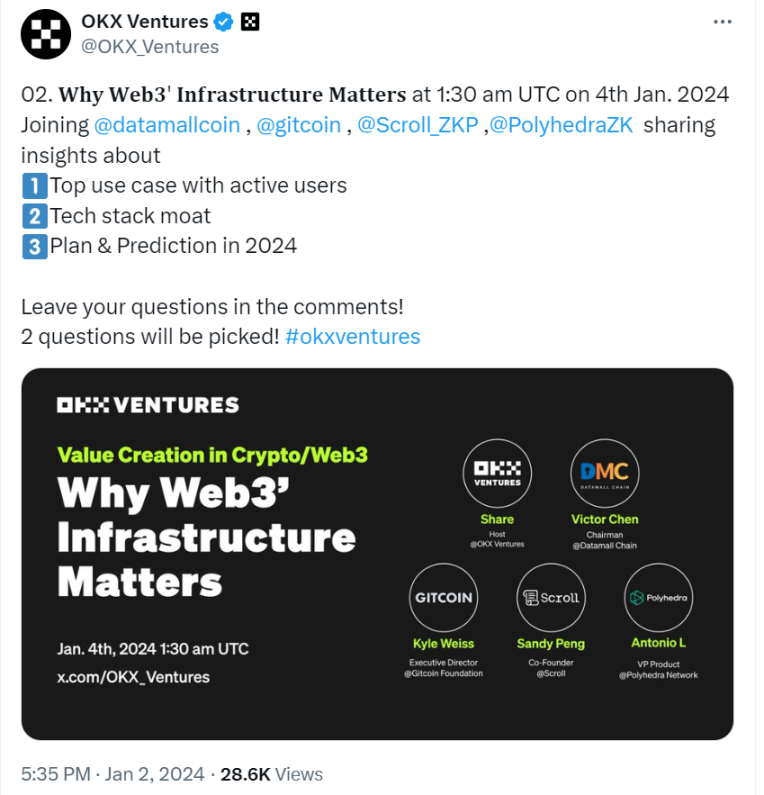Click the OKX Ventures logo in banner
764x795 pixels.
click(148, 405)
